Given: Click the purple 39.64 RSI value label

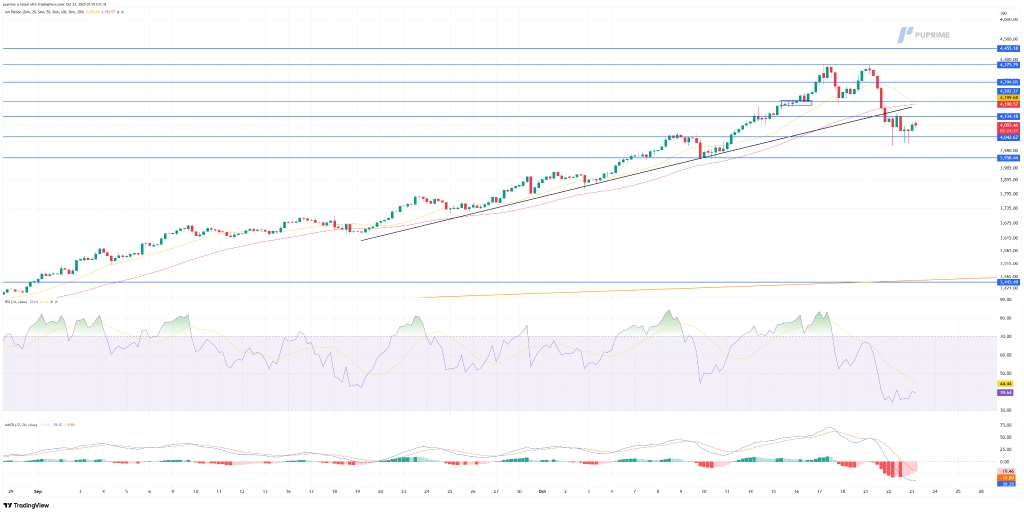Looking at the screenshot, I should pos(1007,393).
